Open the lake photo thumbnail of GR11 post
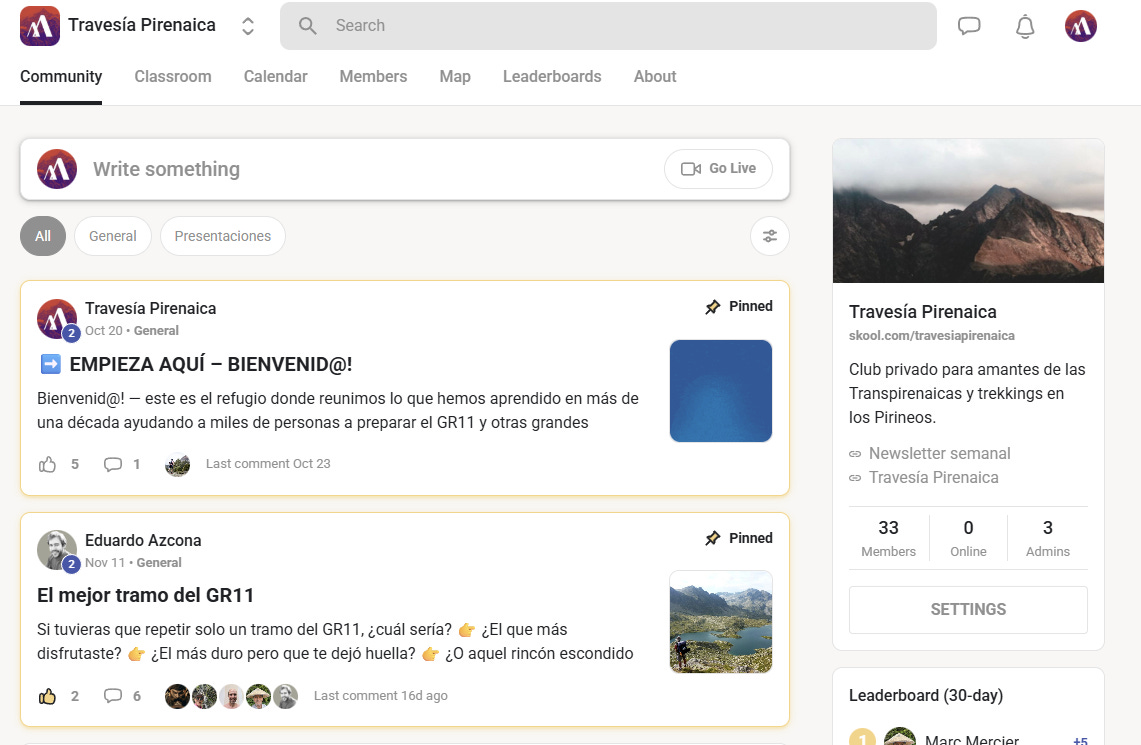Image resolution: width=1141 pixels, height=745 pixels. (720, 622)
